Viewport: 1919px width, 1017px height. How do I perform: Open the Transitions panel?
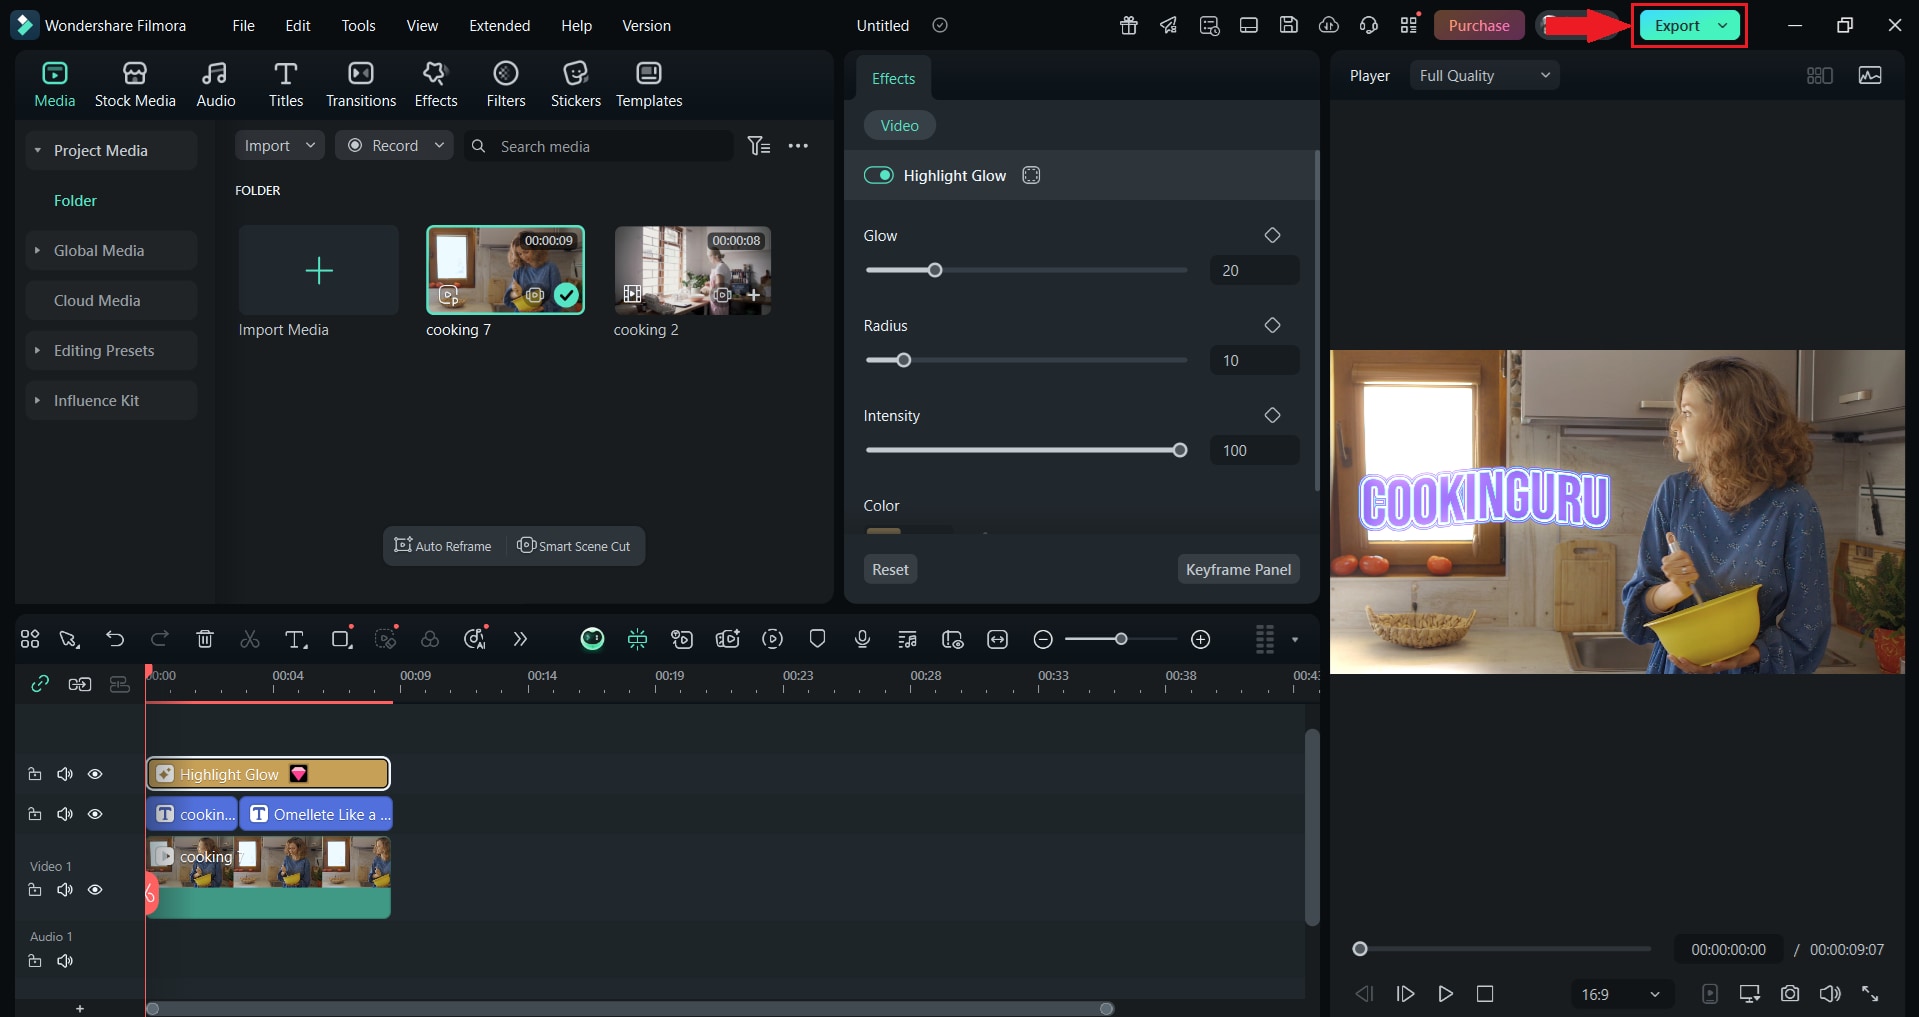click(360, 83)
